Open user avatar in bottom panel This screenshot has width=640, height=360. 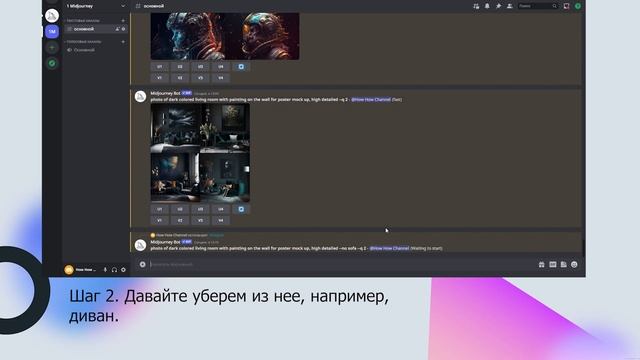tap(69, 270)
